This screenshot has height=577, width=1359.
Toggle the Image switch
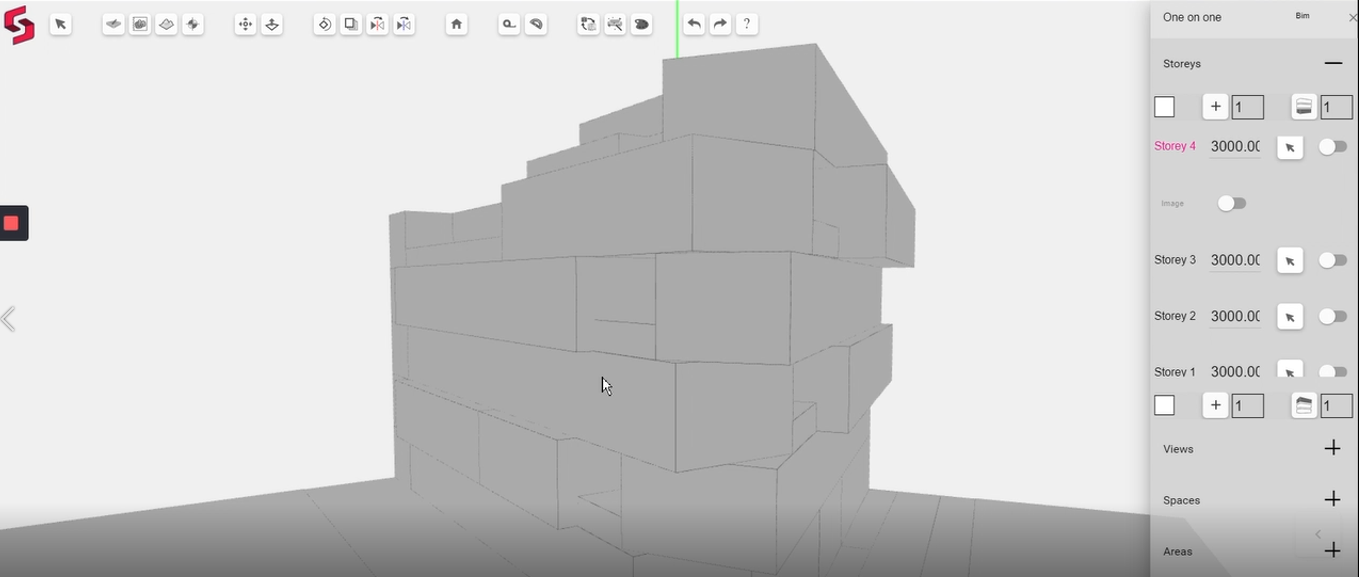point(1232,203)
